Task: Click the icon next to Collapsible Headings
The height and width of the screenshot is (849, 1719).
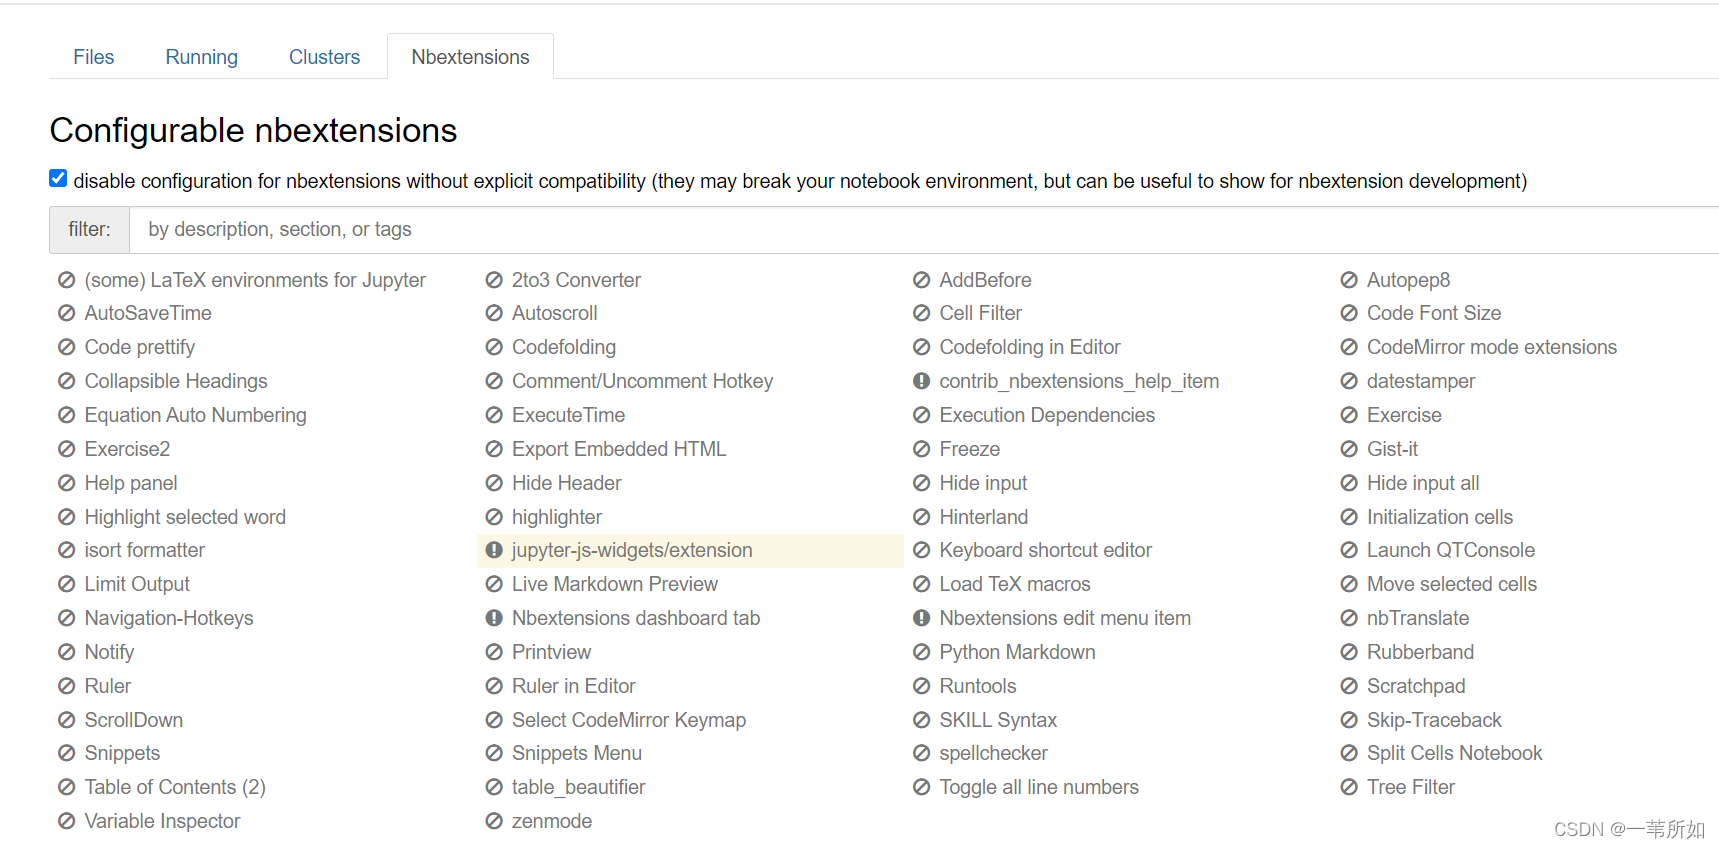Action: click(x=66, y=382)
